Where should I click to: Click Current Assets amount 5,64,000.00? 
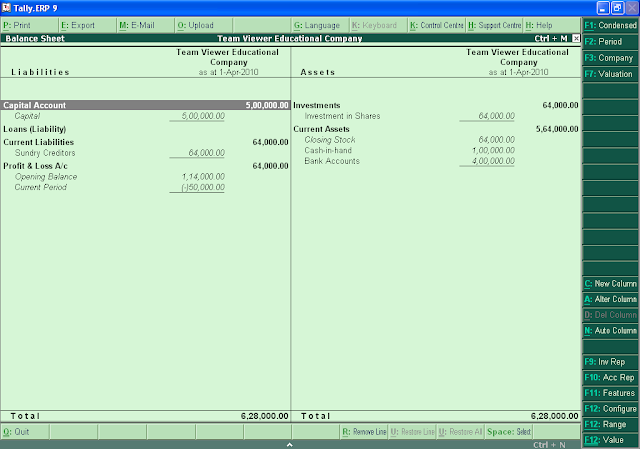tap(557, 129)
